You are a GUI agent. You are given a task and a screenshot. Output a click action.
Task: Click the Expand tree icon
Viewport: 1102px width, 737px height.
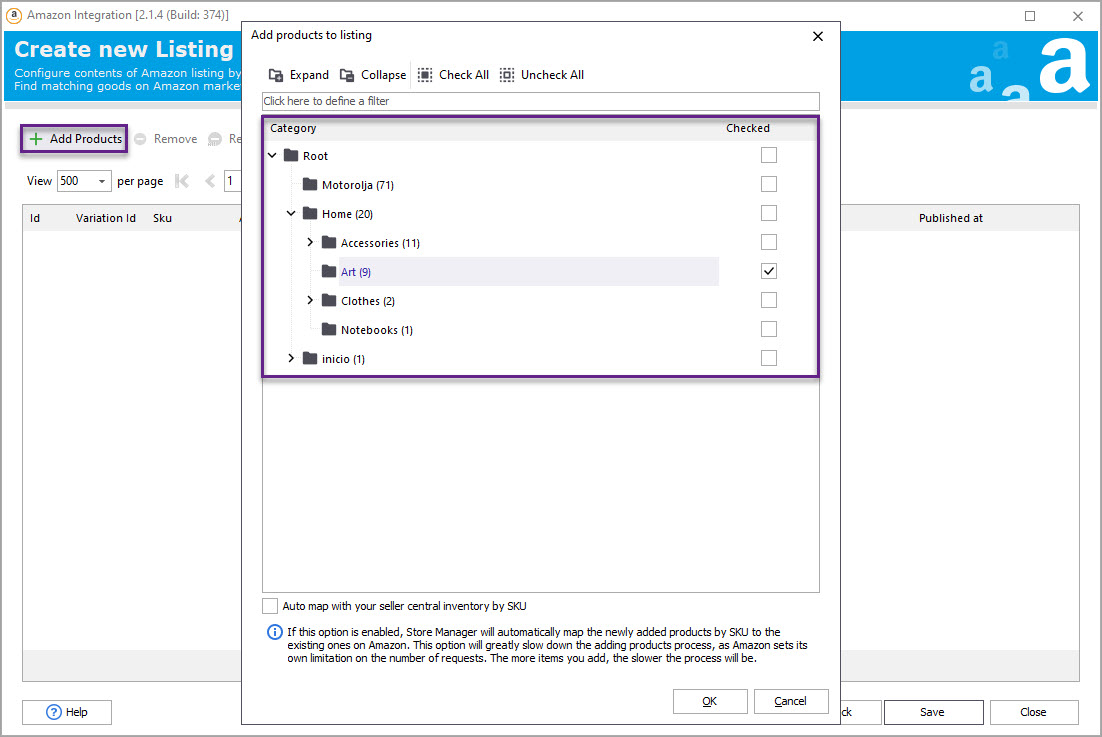276,75
